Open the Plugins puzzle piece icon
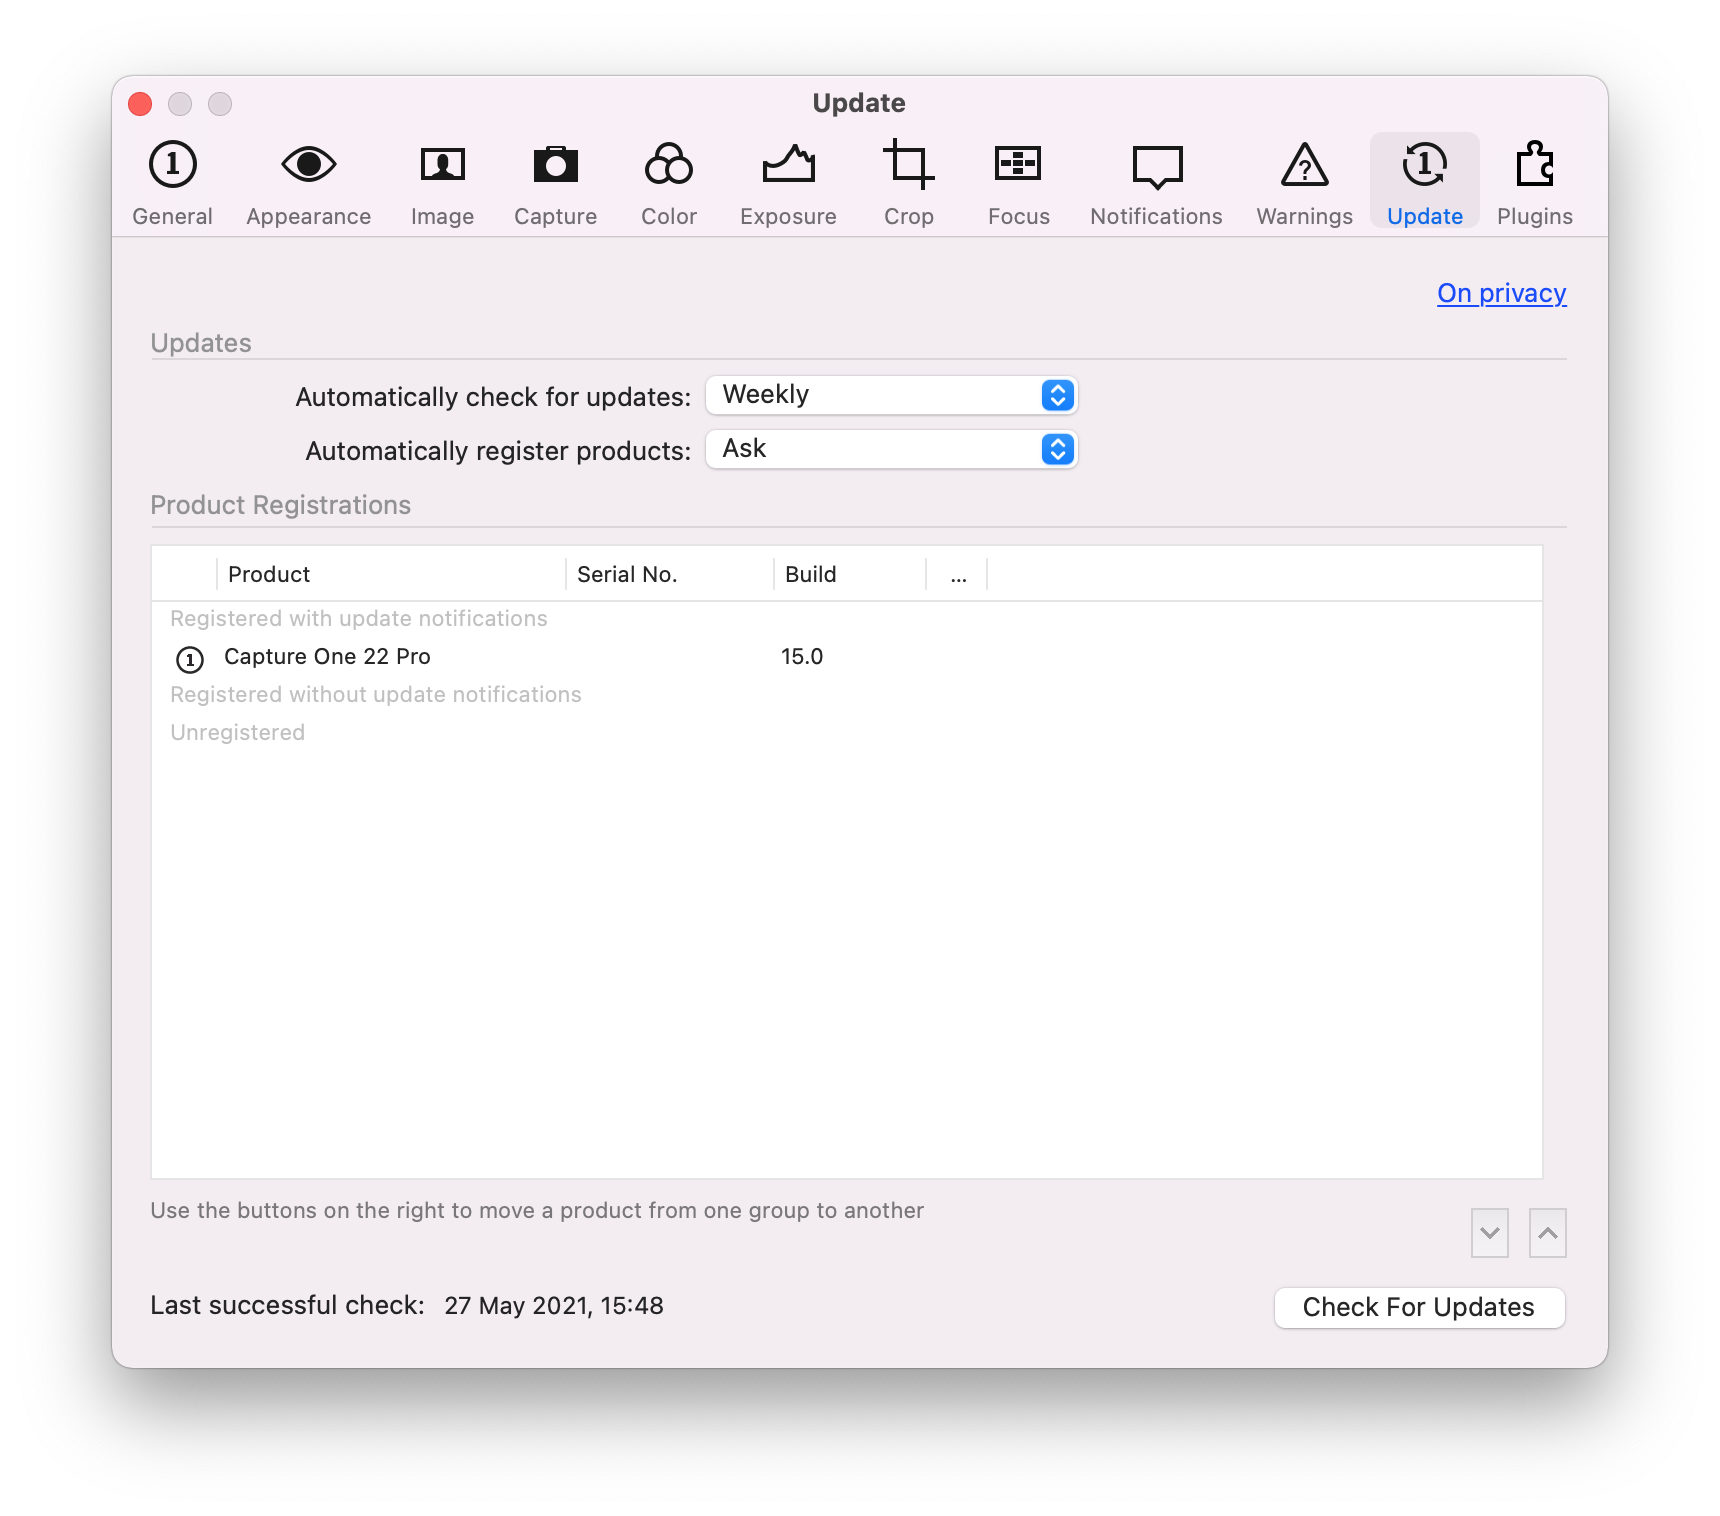This screenshot has width=1720, height=1516. click(1535, 165)
